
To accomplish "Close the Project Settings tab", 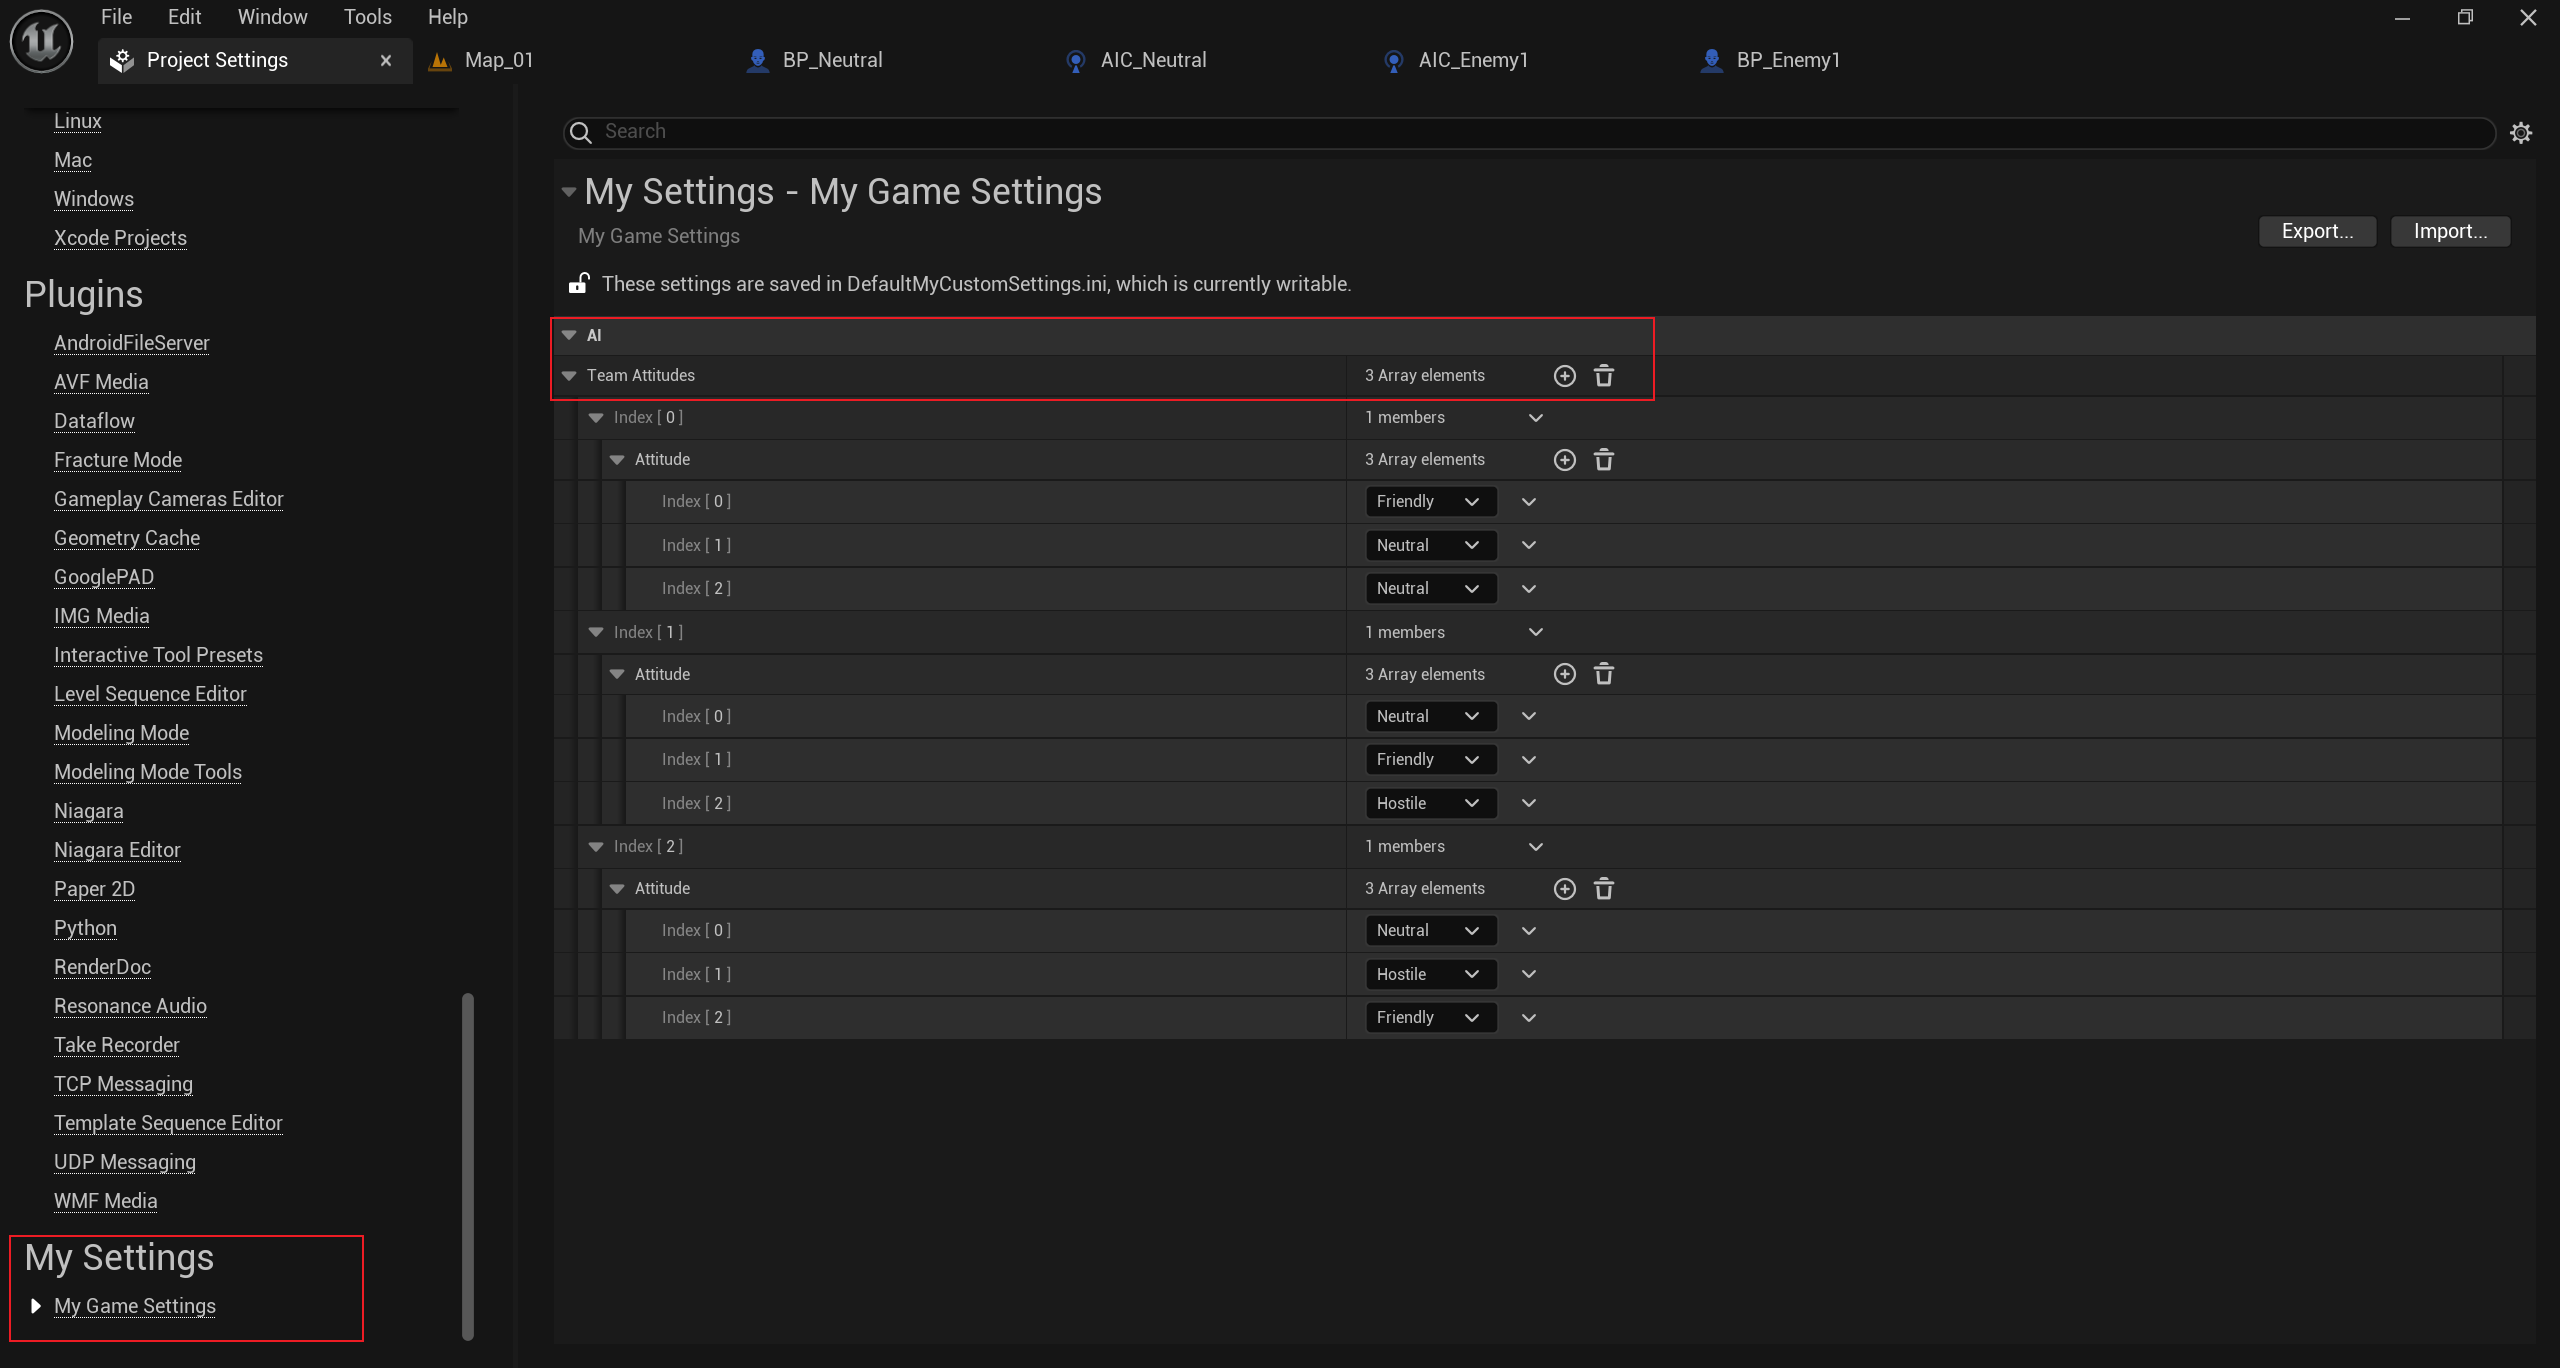I will [x=386, y=61].
